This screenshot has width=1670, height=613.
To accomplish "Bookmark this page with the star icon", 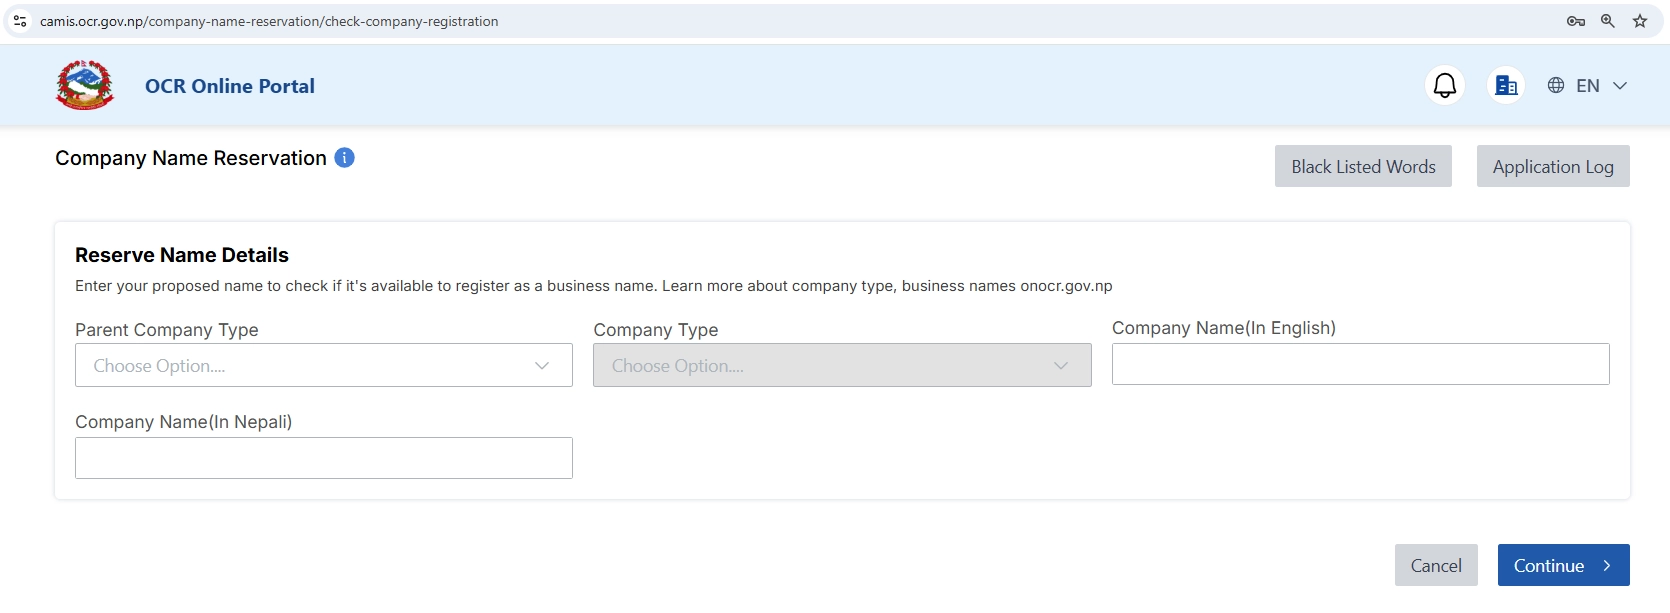I will tap(1639, 21).
